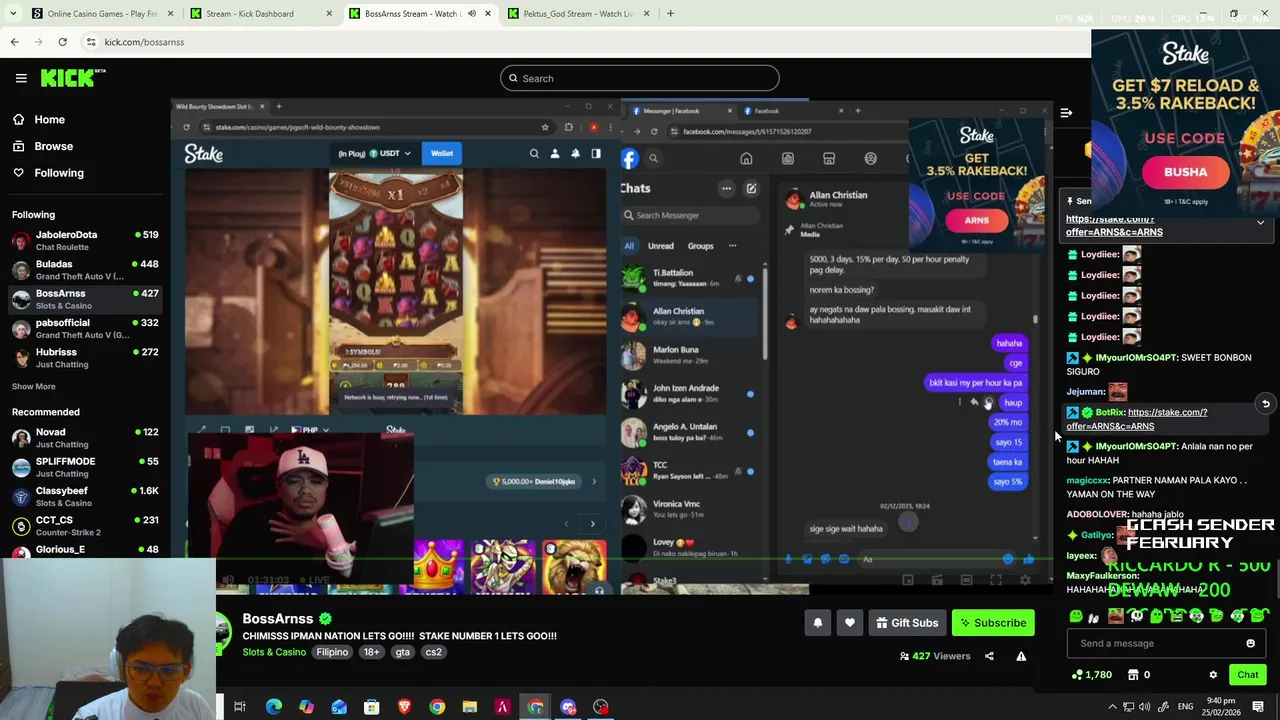Click the Kick logo

click(x=72, y=78)
